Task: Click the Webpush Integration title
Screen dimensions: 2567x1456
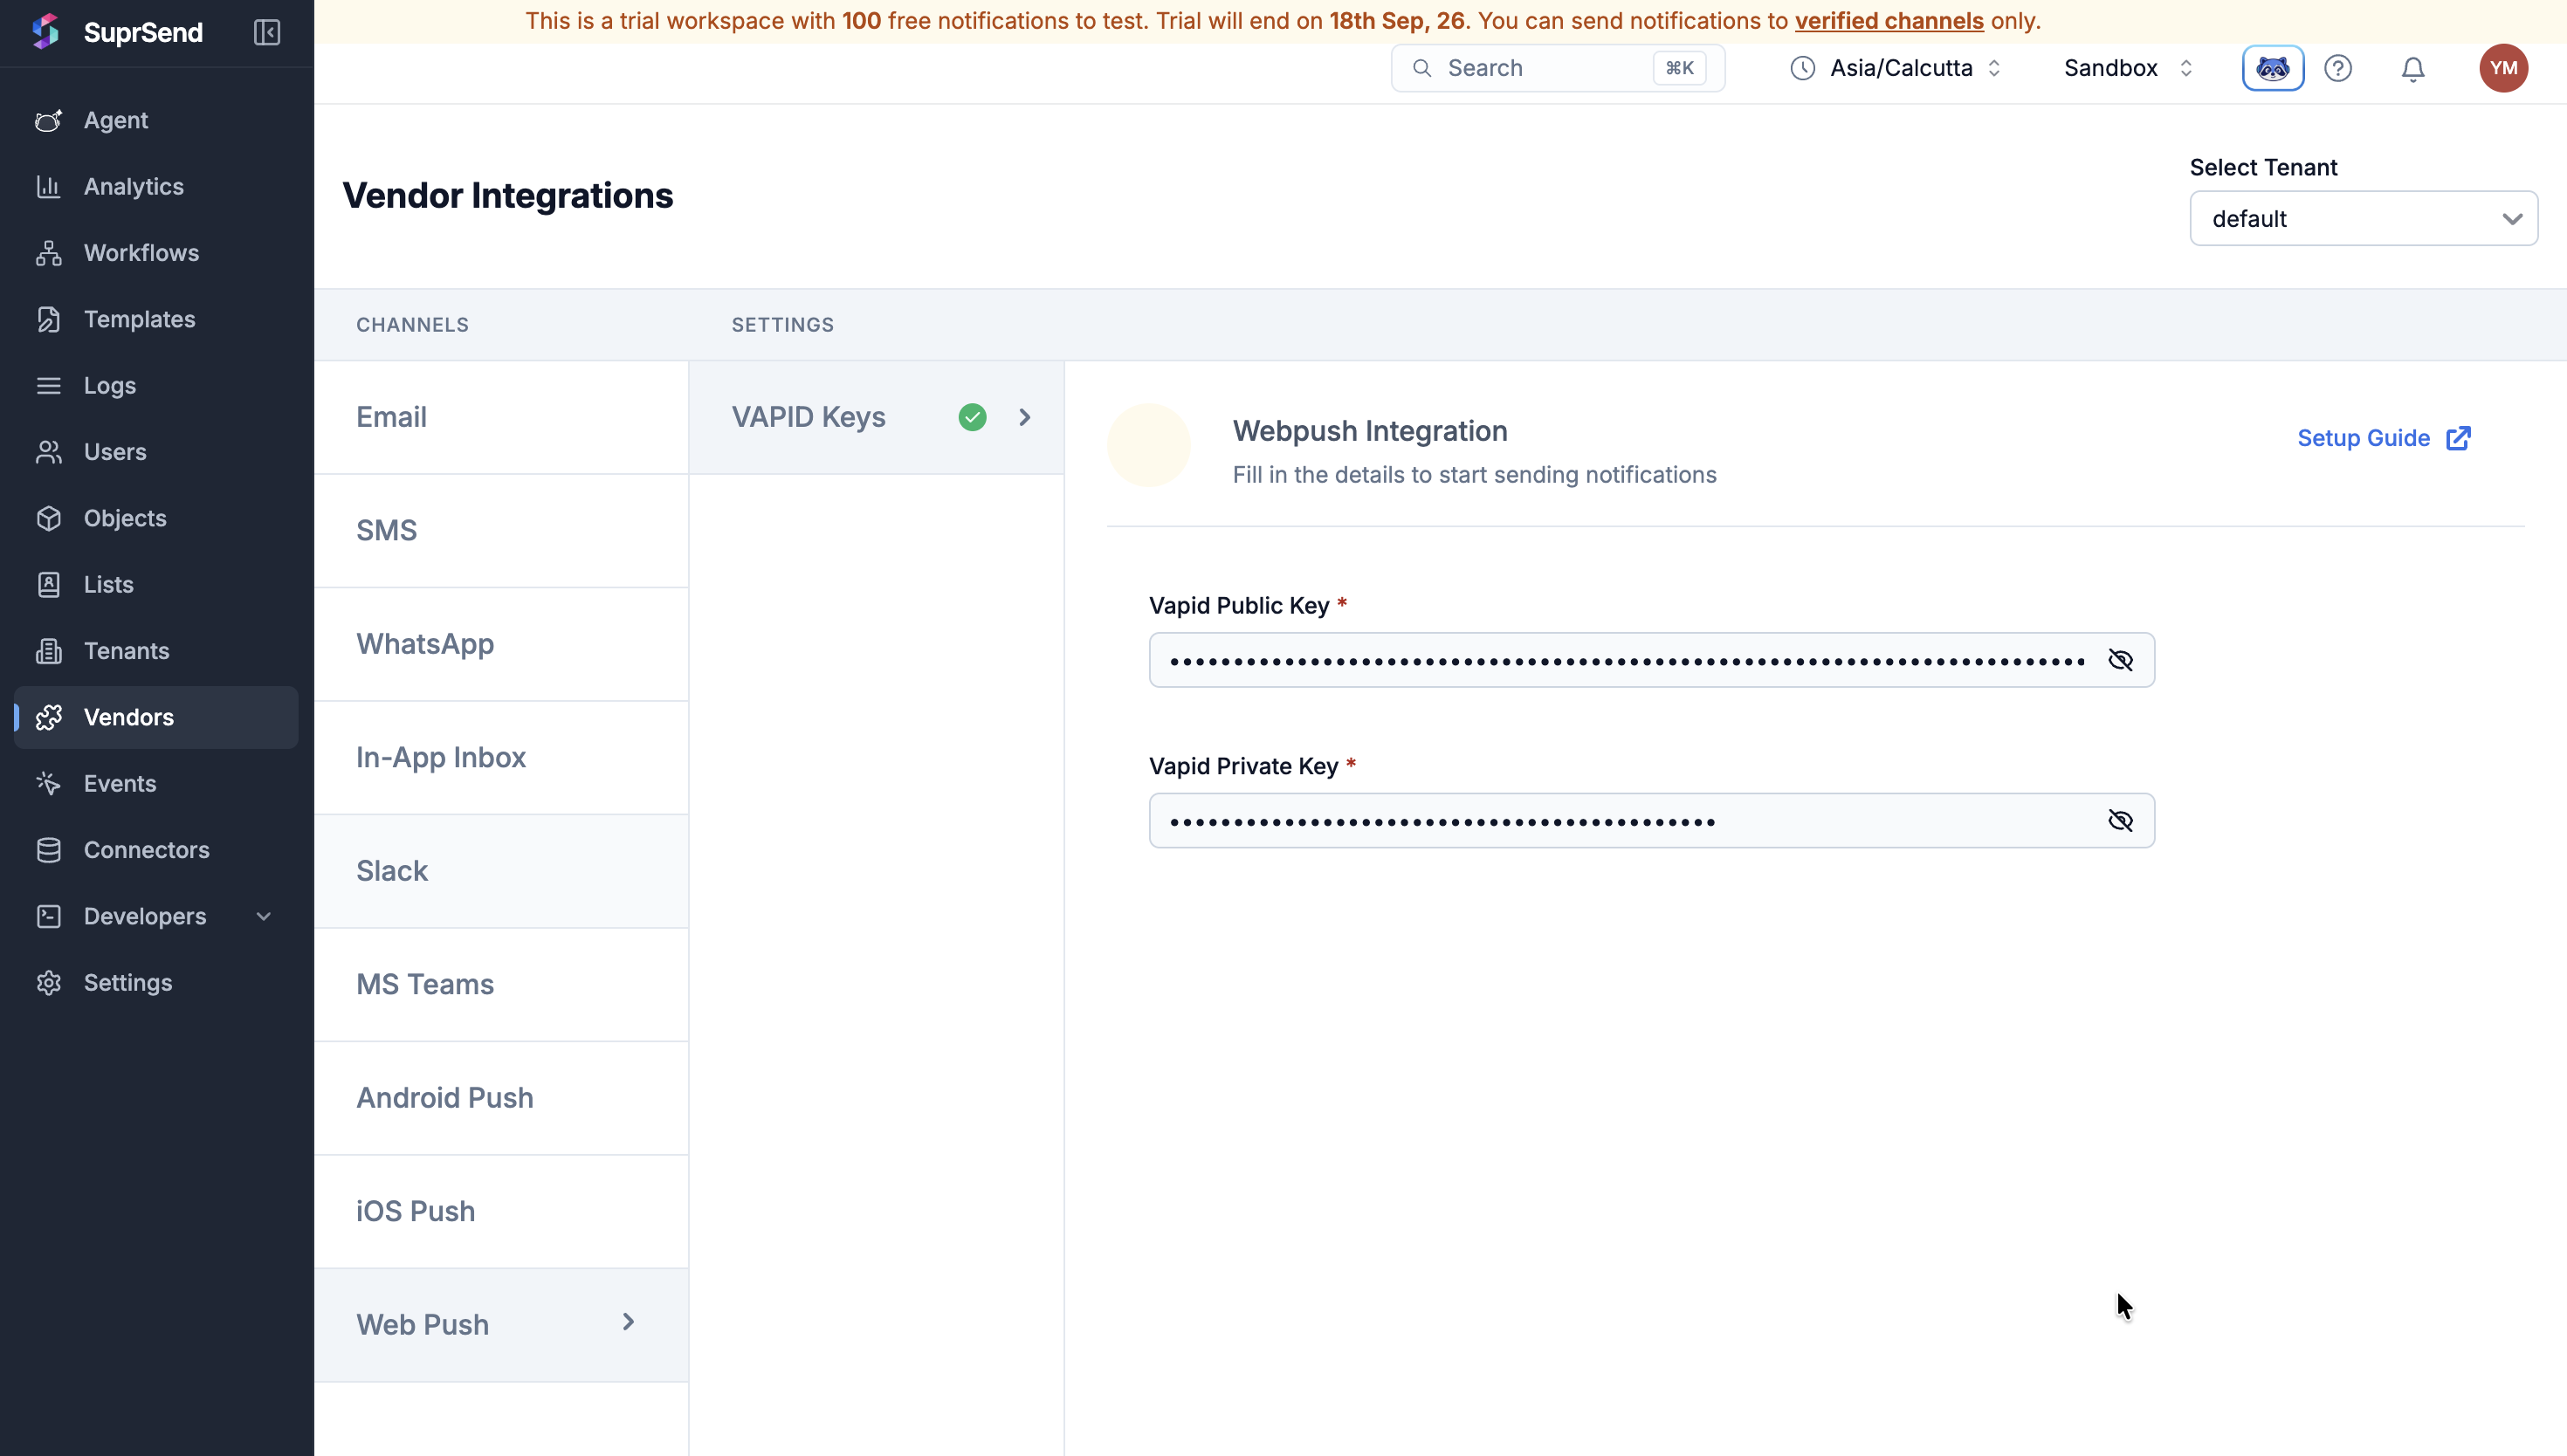Action: 1369,431
